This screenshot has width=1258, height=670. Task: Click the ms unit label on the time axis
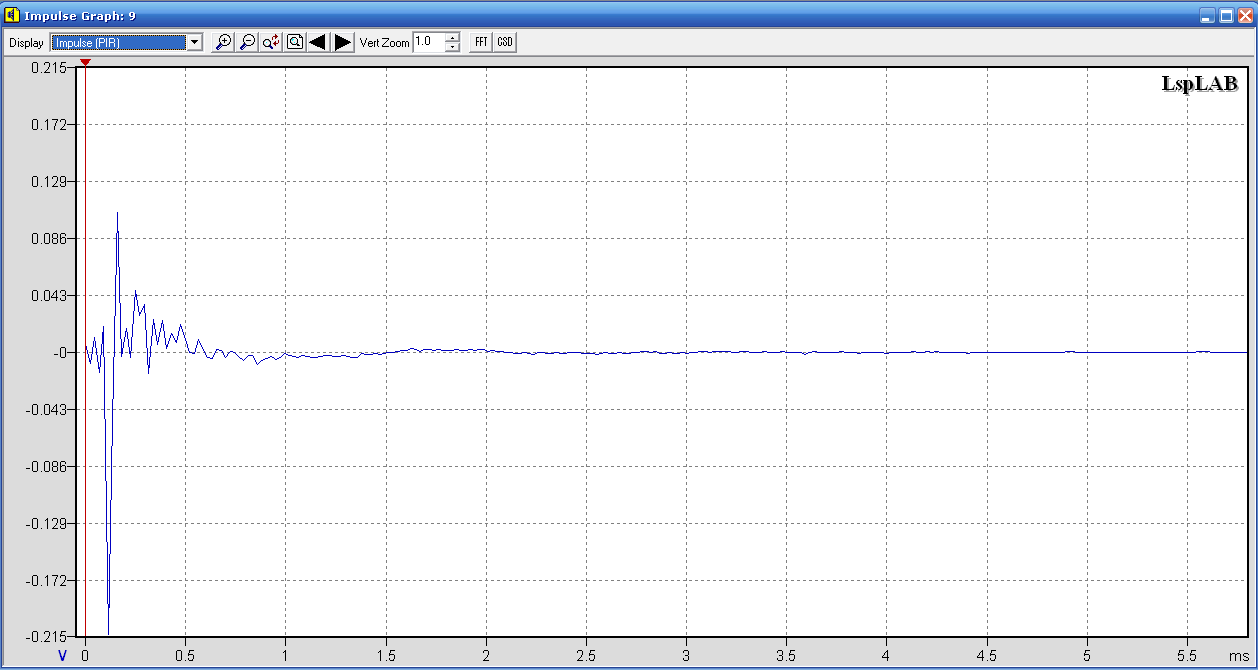coord(1238,656)
